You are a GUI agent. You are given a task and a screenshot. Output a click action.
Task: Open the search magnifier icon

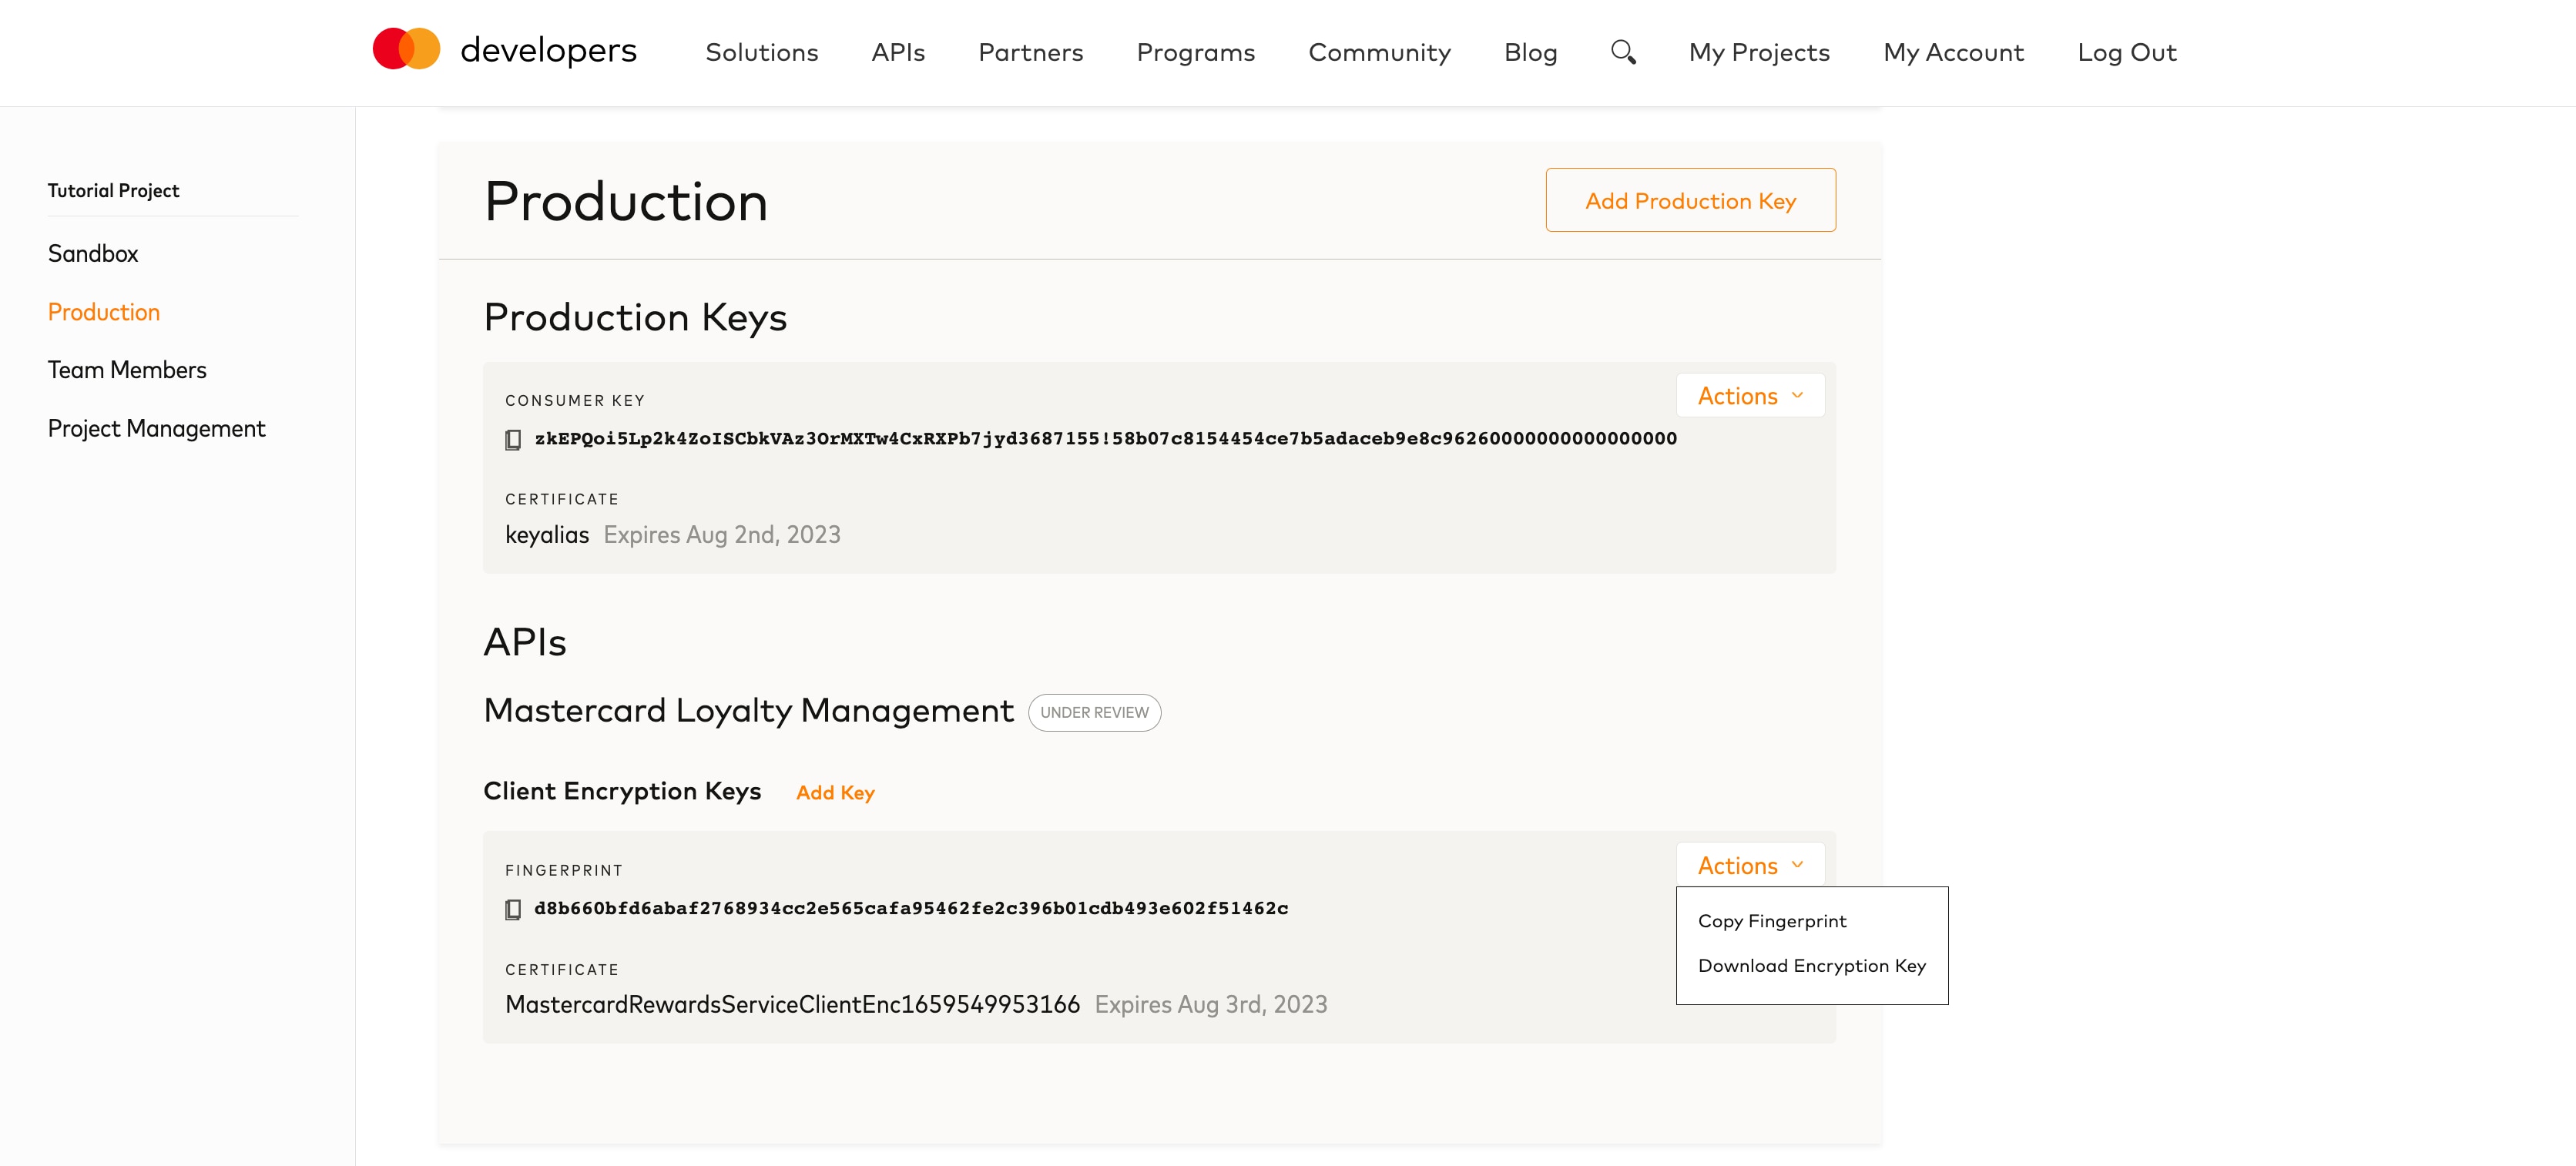pyautogui.click(x=1623, y=52)
